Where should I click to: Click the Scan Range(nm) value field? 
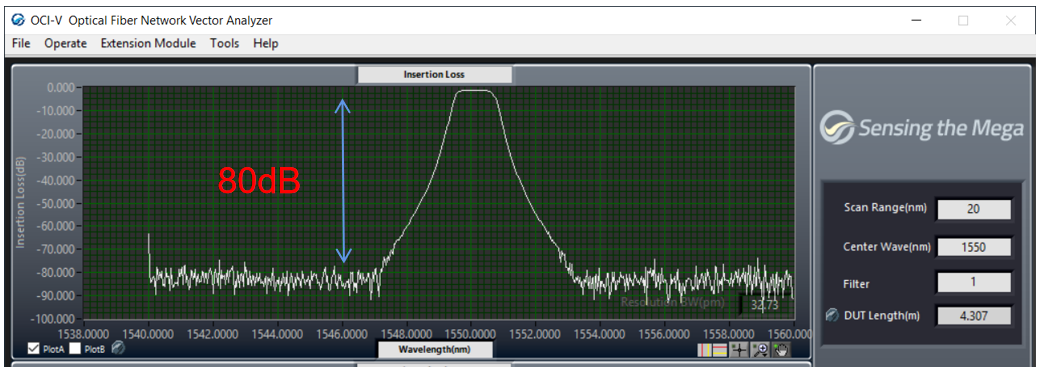(973, 209)
